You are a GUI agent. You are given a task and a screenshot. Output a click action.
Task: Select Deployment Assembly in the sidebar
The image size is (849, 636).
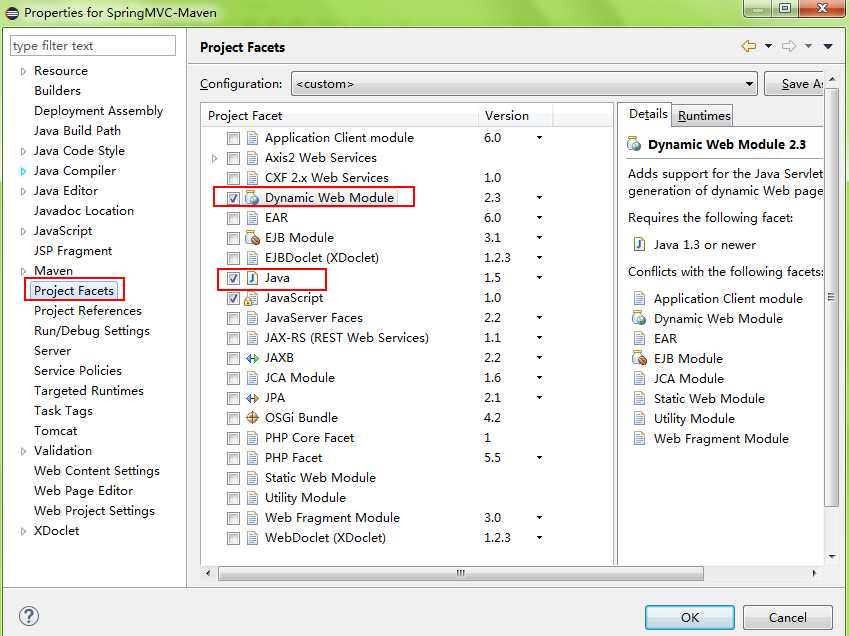99,110
